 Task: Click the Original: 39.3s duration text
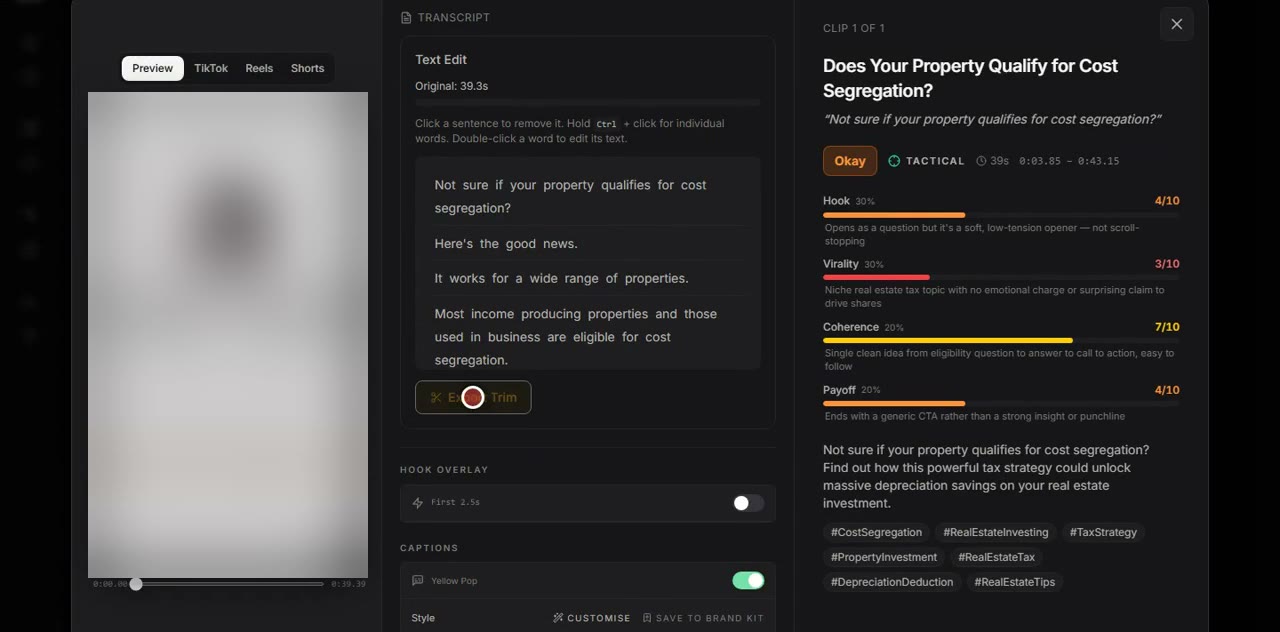[452, 86]
